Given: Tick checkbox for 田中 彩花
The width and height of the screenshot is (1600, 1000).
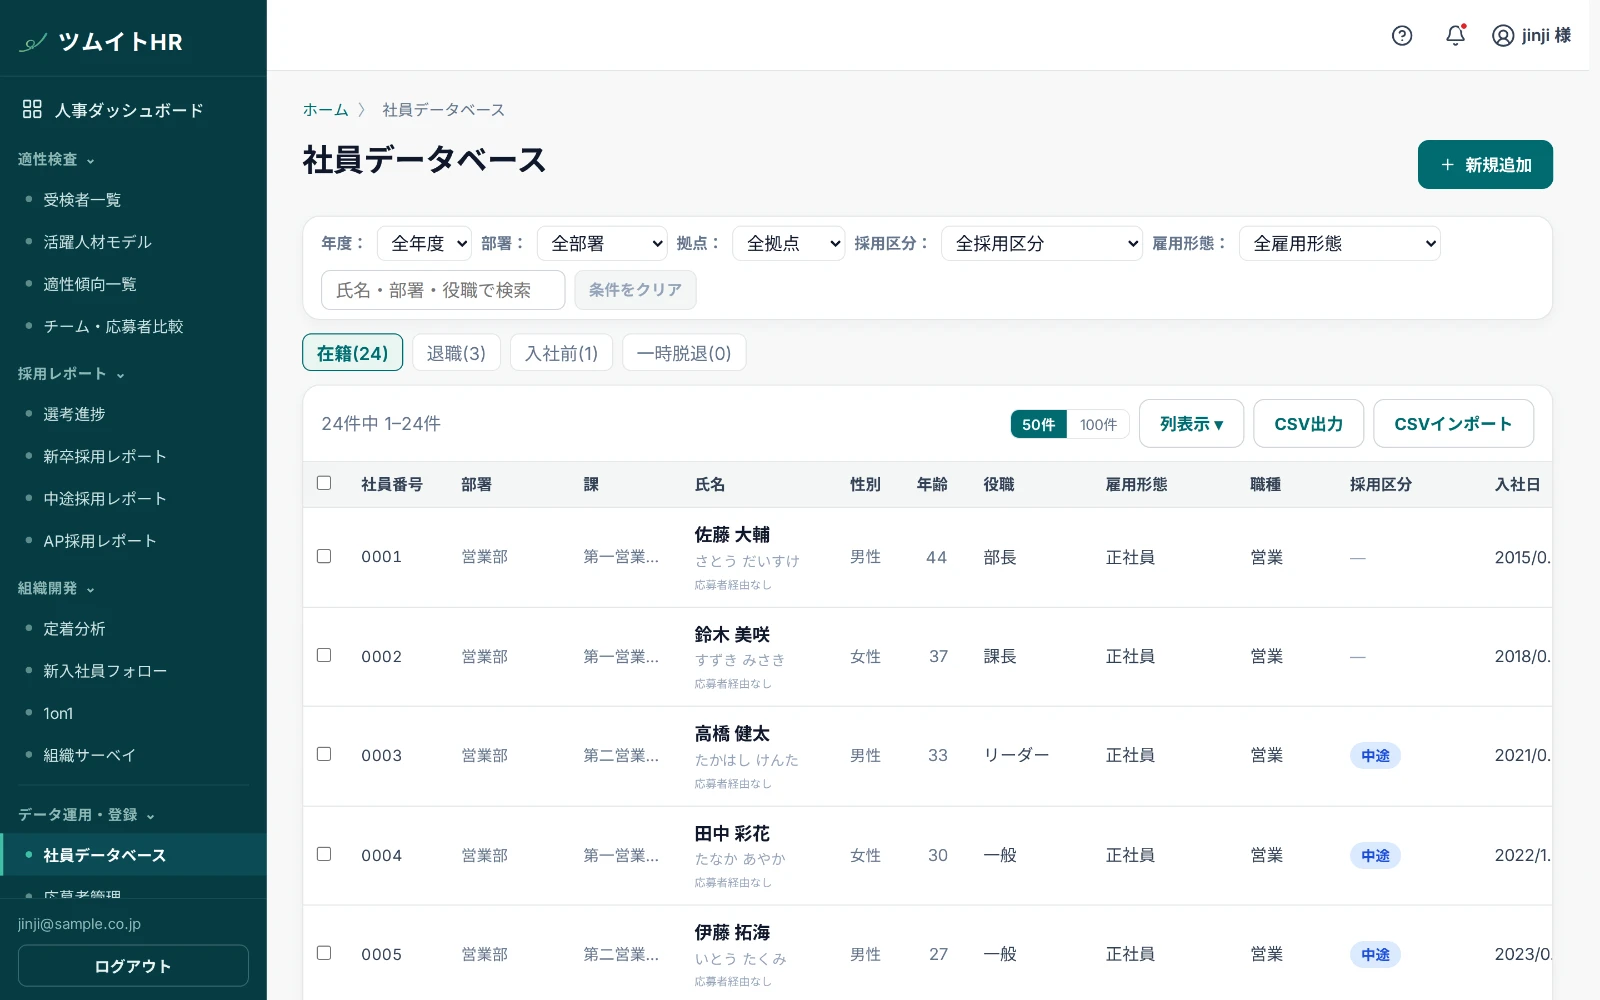Looking at the screenshot, I should [324, 854].
